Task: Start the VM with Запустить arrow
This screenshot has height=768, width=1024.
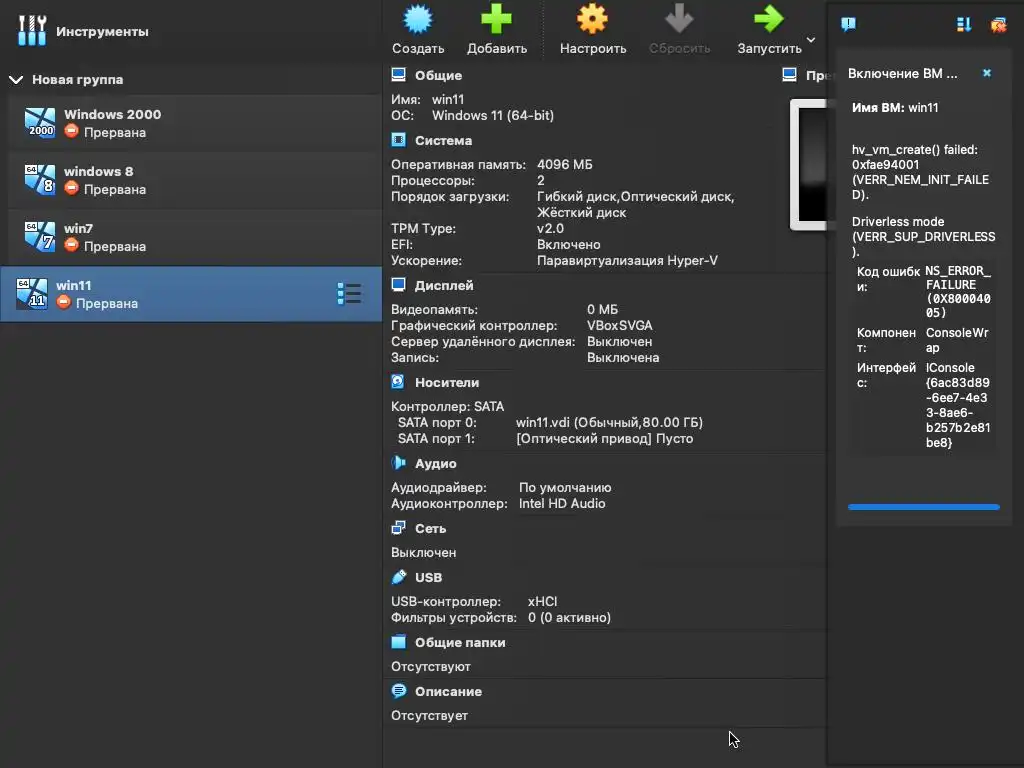Action: pyautogui.click(x=769, y=30)
